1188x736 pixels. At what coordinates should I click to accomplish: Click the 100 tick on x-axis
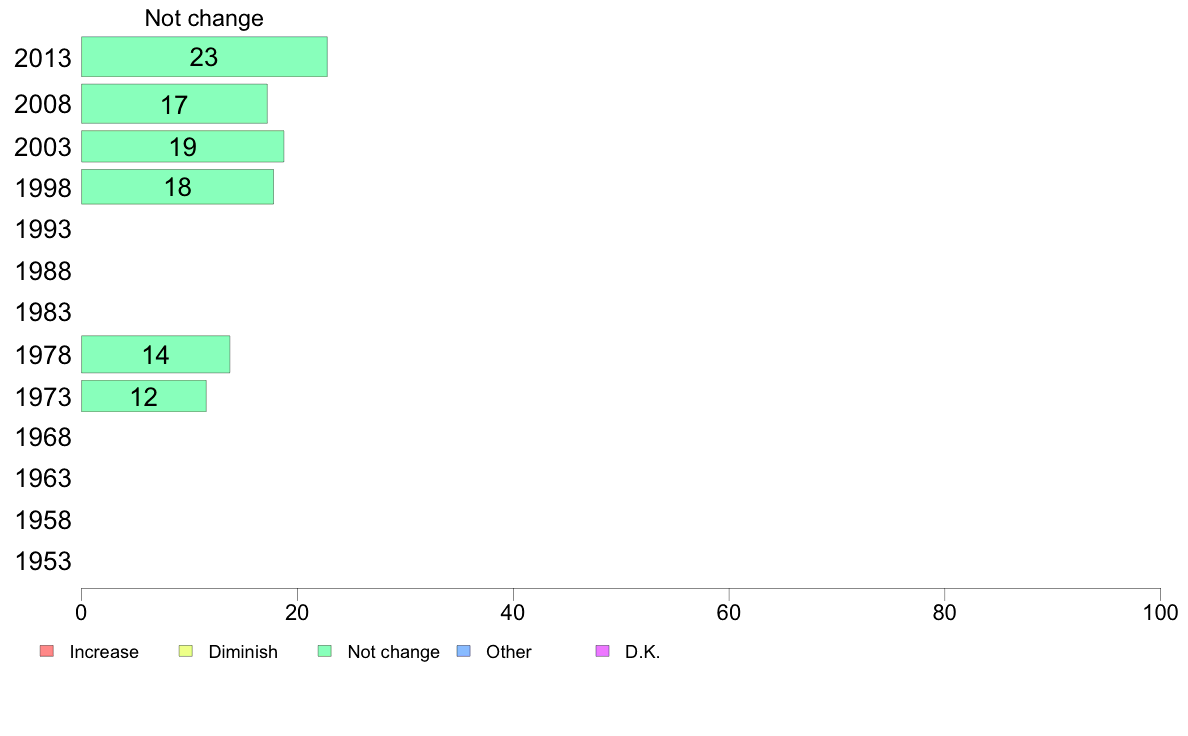pyautogui.click(x=1160, y=612)
